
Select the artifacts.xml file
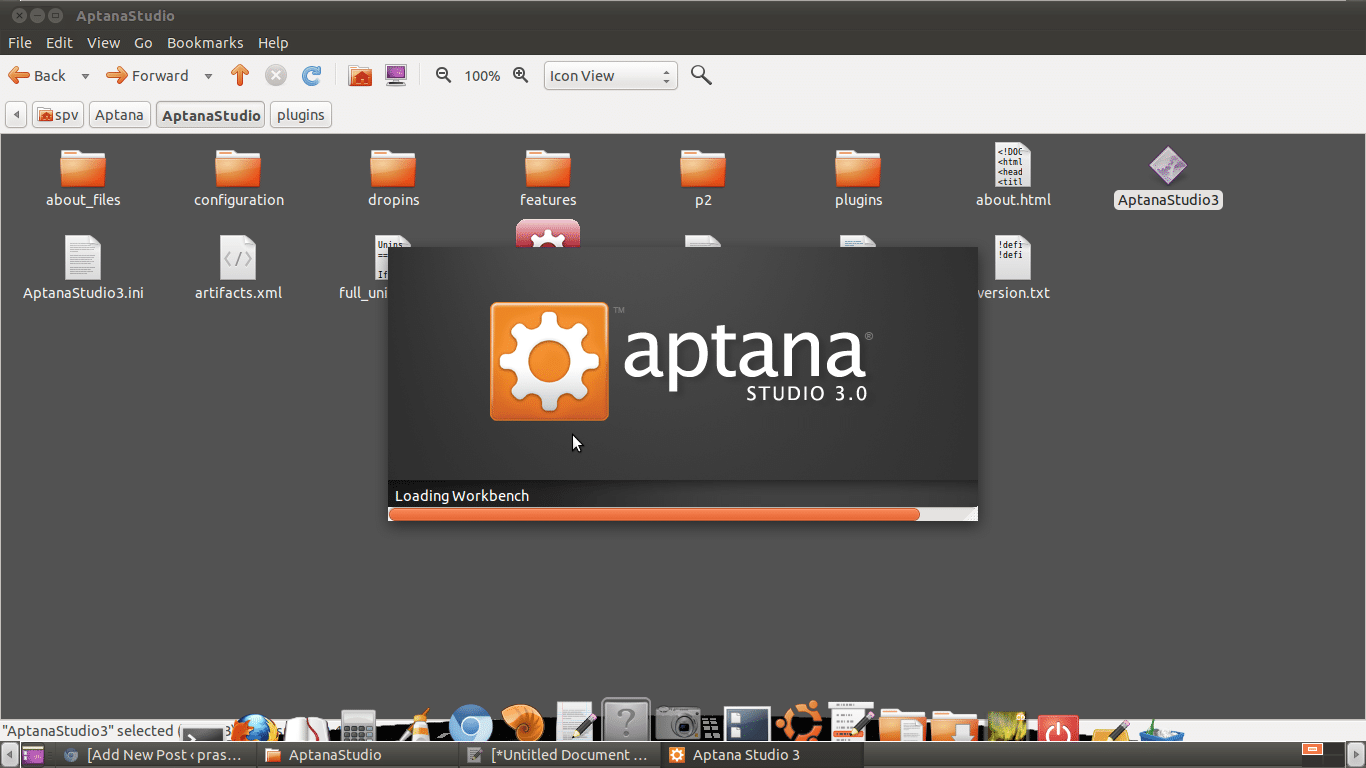tap(238, 268)
